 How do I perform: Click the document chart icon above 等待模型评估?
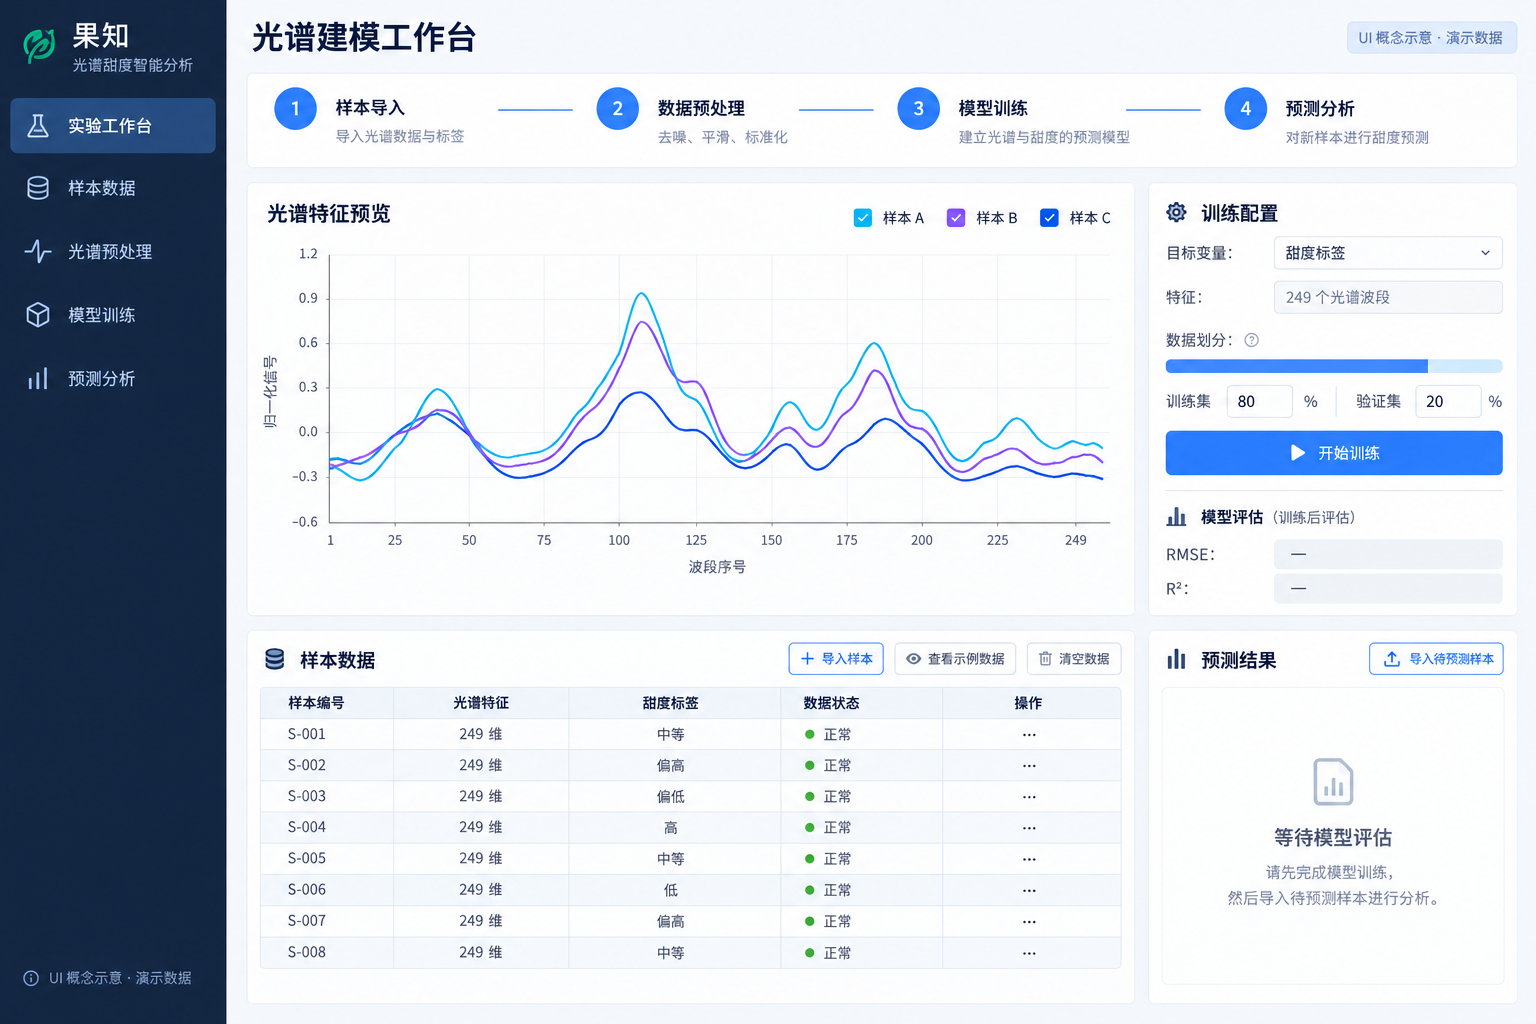click(1333, 782)
